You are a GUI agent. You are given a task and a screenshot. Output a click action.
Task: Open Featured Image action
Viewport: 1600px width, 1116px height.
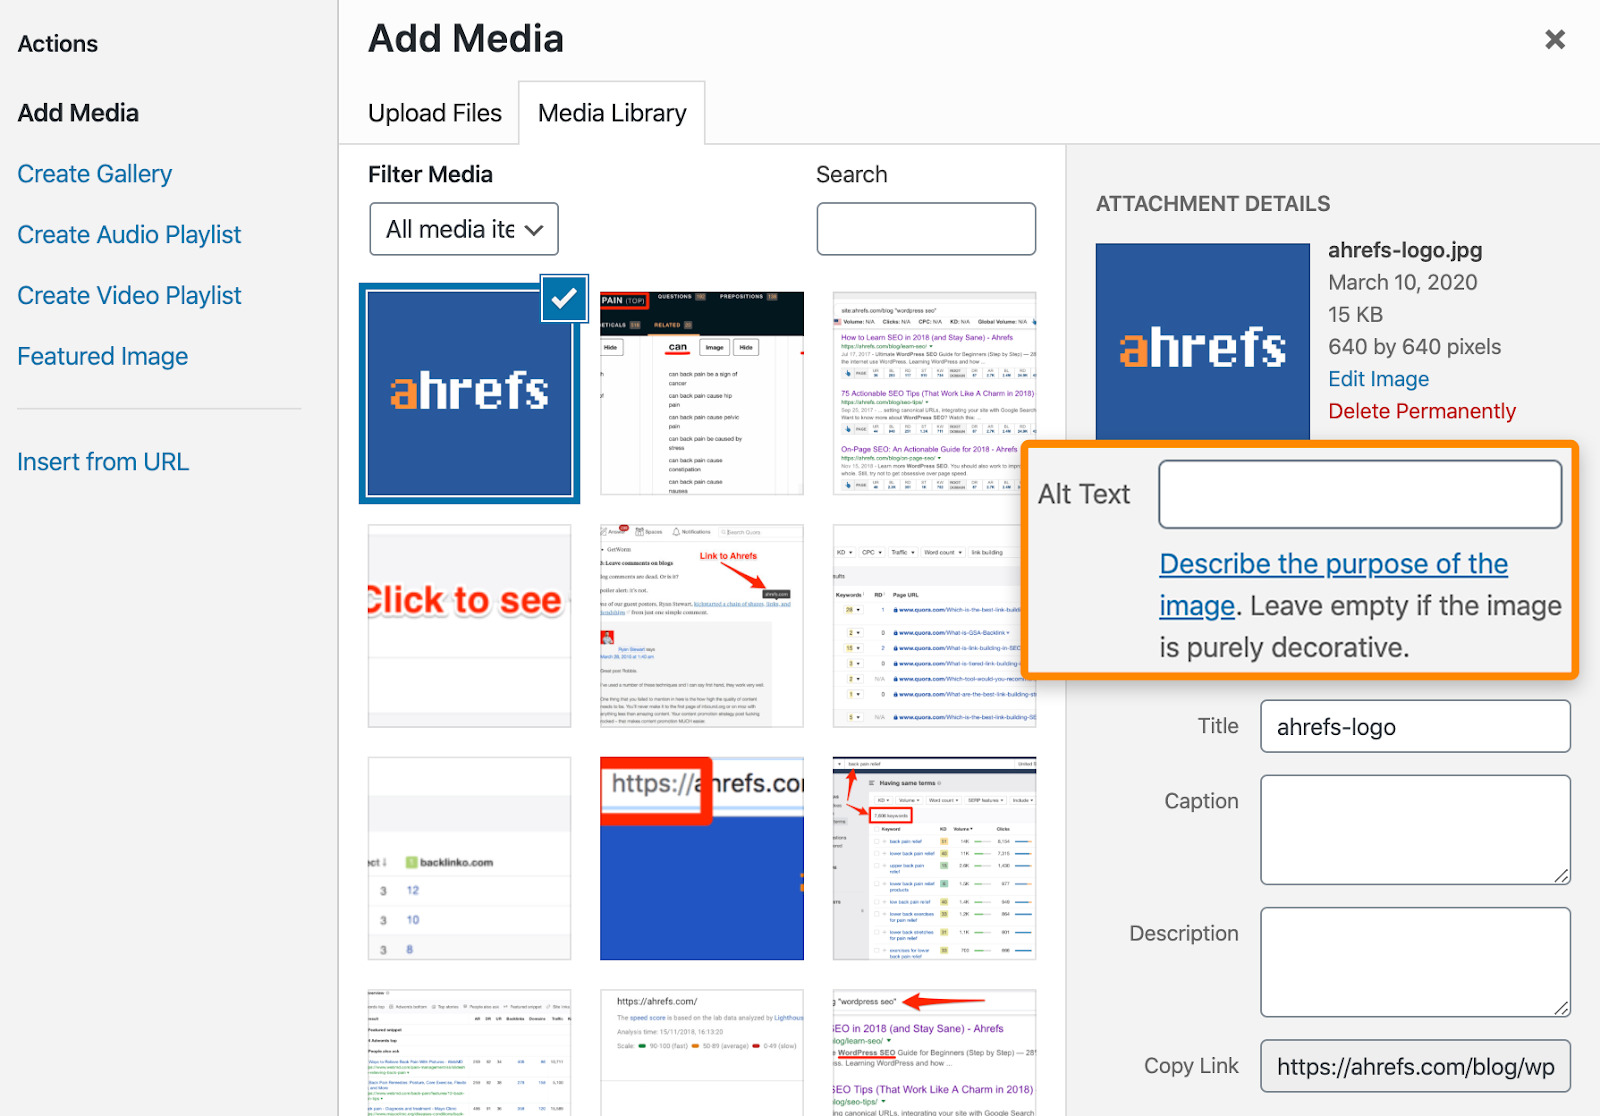[x=102, y=356]
